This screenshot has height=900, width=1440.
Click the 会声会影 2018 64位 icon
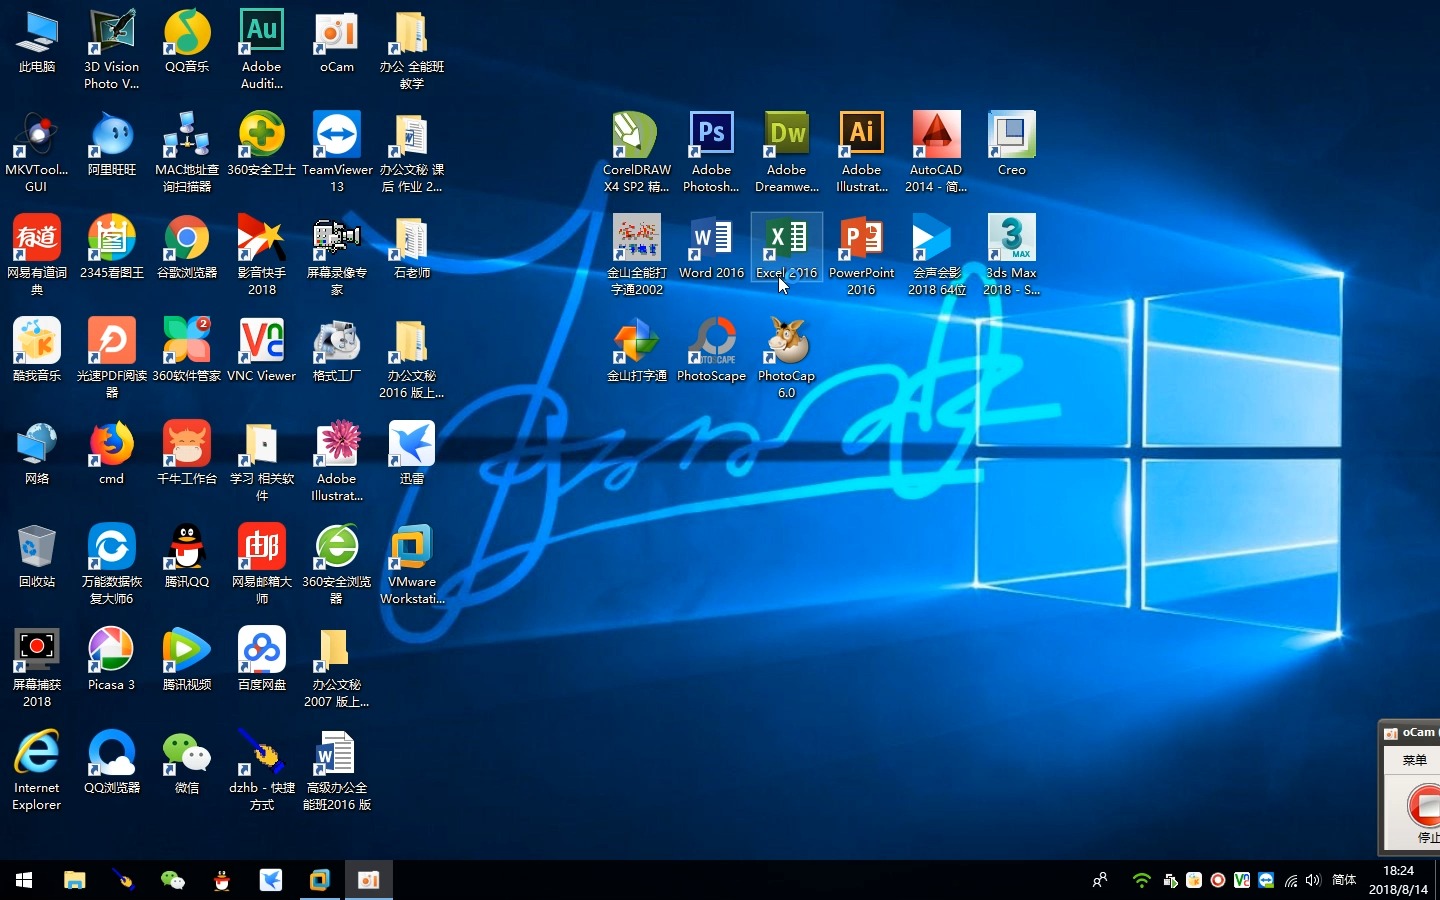(936, 254)
